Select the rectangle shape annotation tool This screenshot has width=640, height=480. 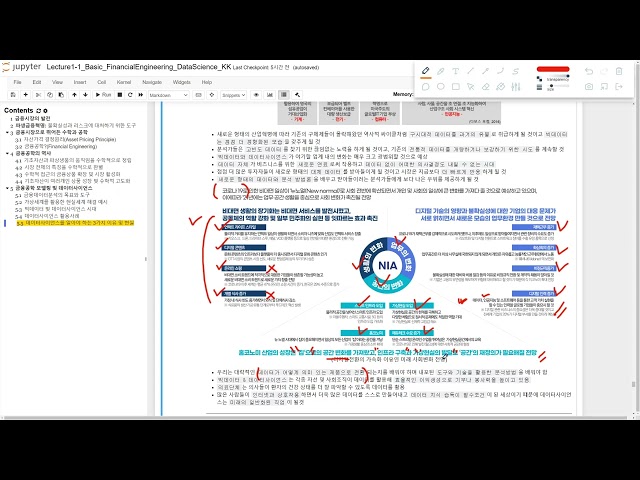pyautogui.click(x=456, y=87)
